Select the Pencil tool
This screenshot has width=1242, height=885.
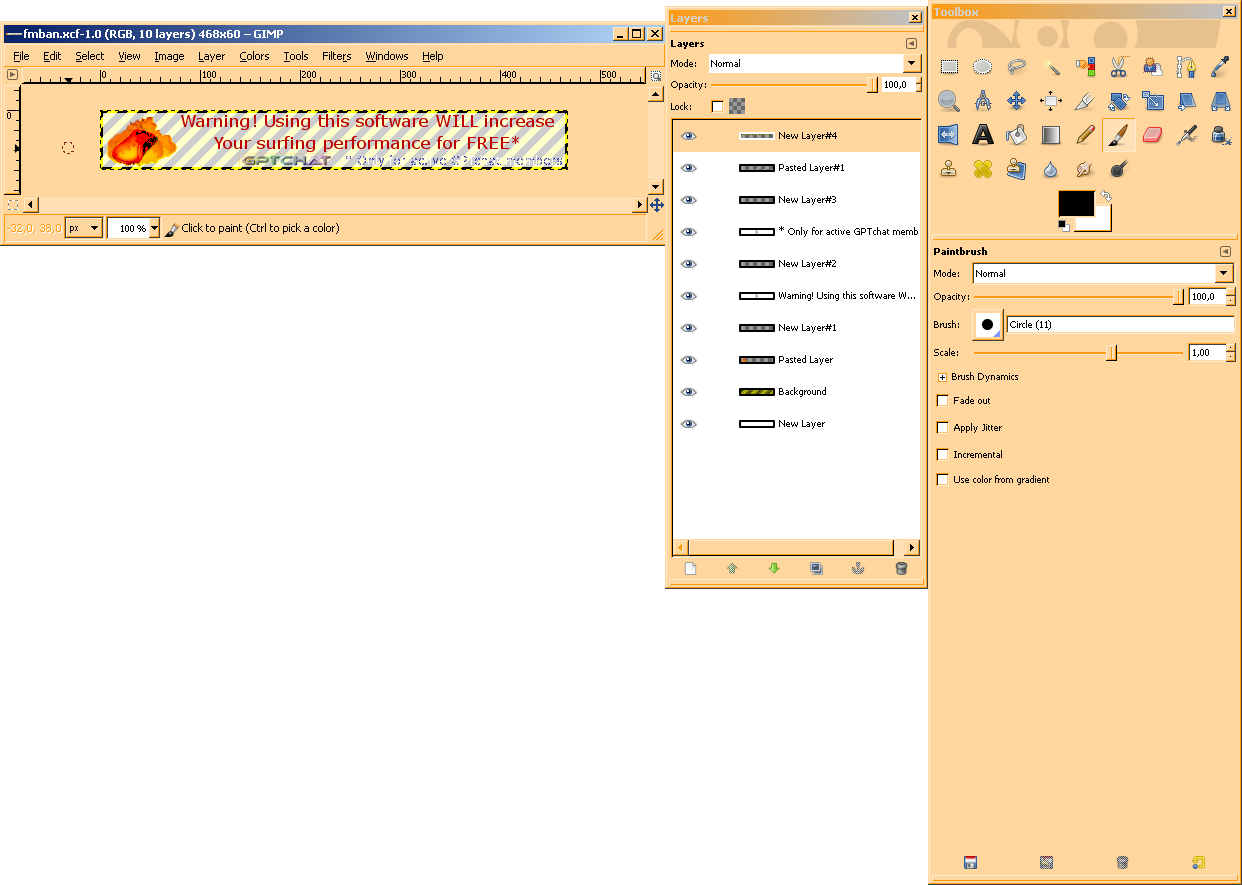pos(1085,134)
